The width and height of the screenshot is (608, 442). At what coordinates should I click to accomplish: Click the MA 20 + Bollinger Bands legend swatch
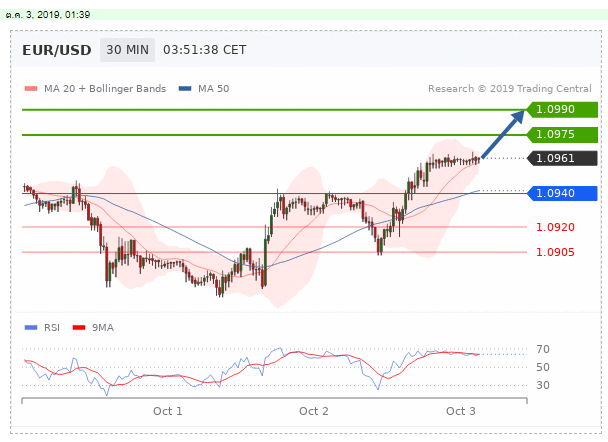pyautogui.click(x=31, y=89)
